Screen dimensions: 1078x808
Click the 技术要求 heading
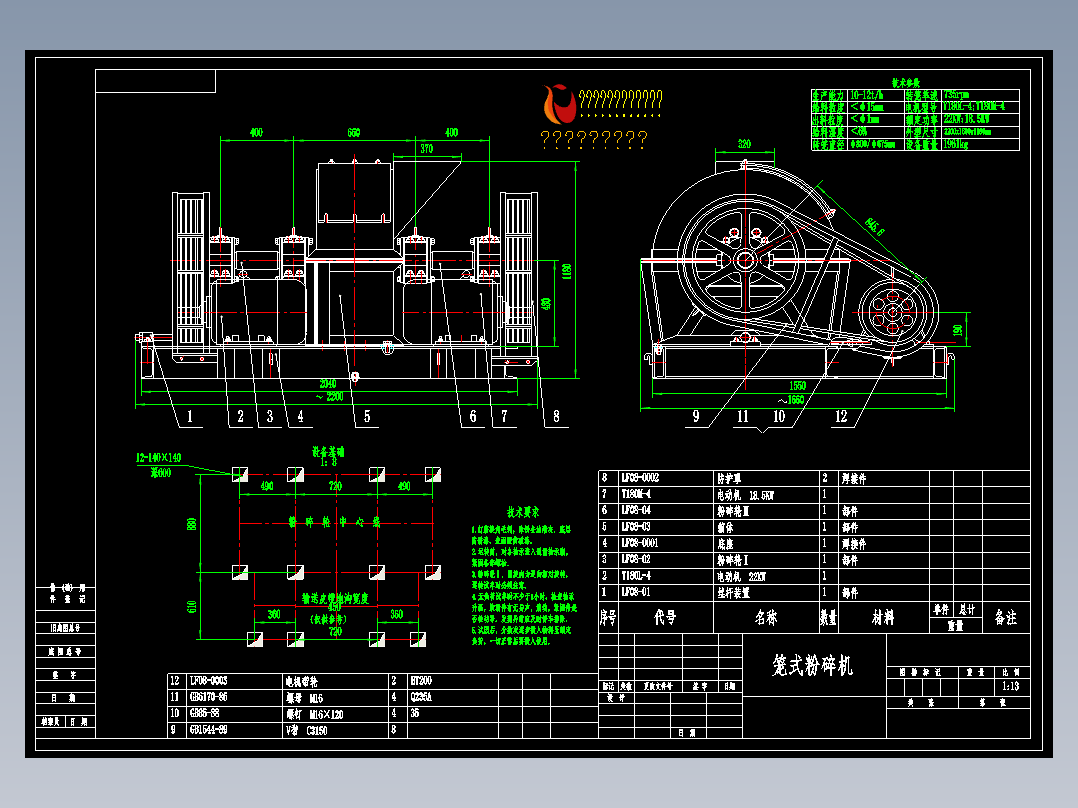point(523,512)
